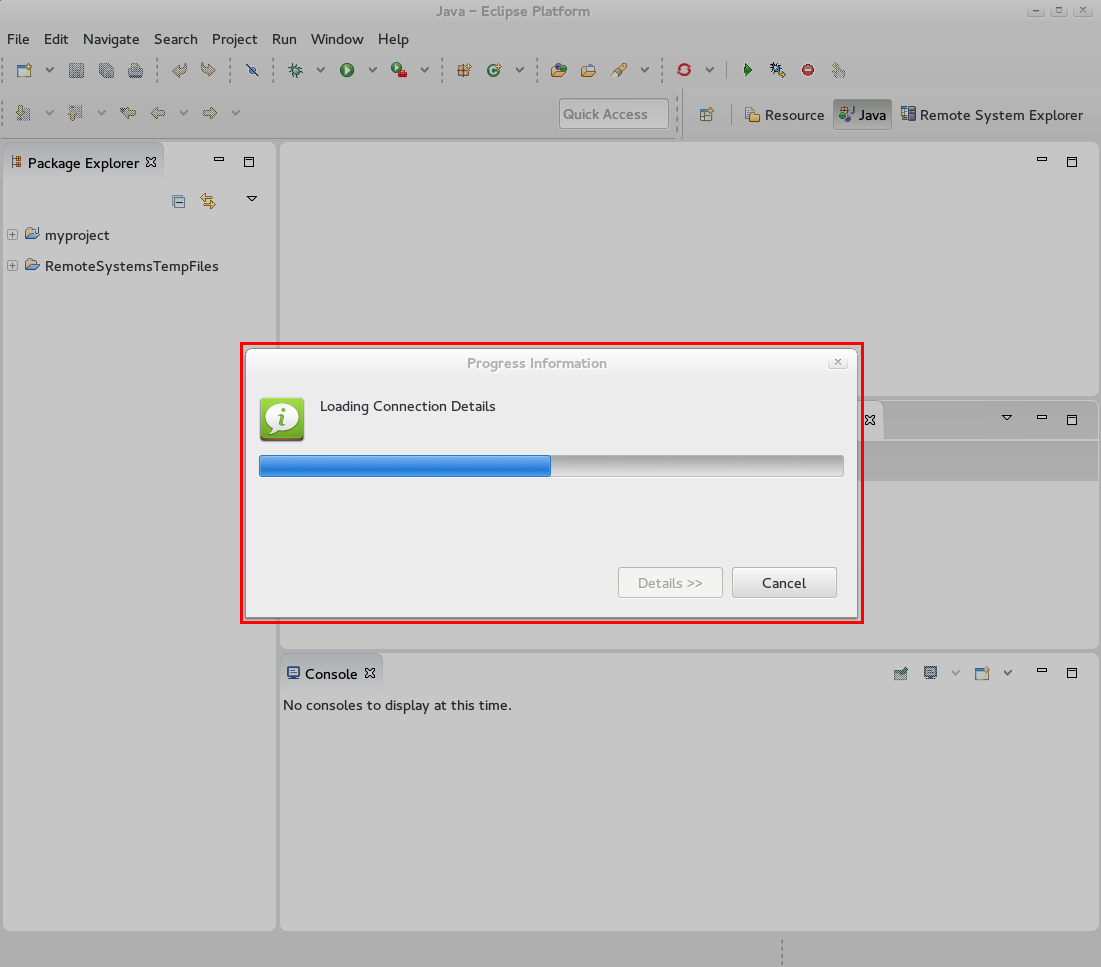Open the Package Explorer view menu arrow
This screenshot has width=1101, height=967.
coord(252,199)
